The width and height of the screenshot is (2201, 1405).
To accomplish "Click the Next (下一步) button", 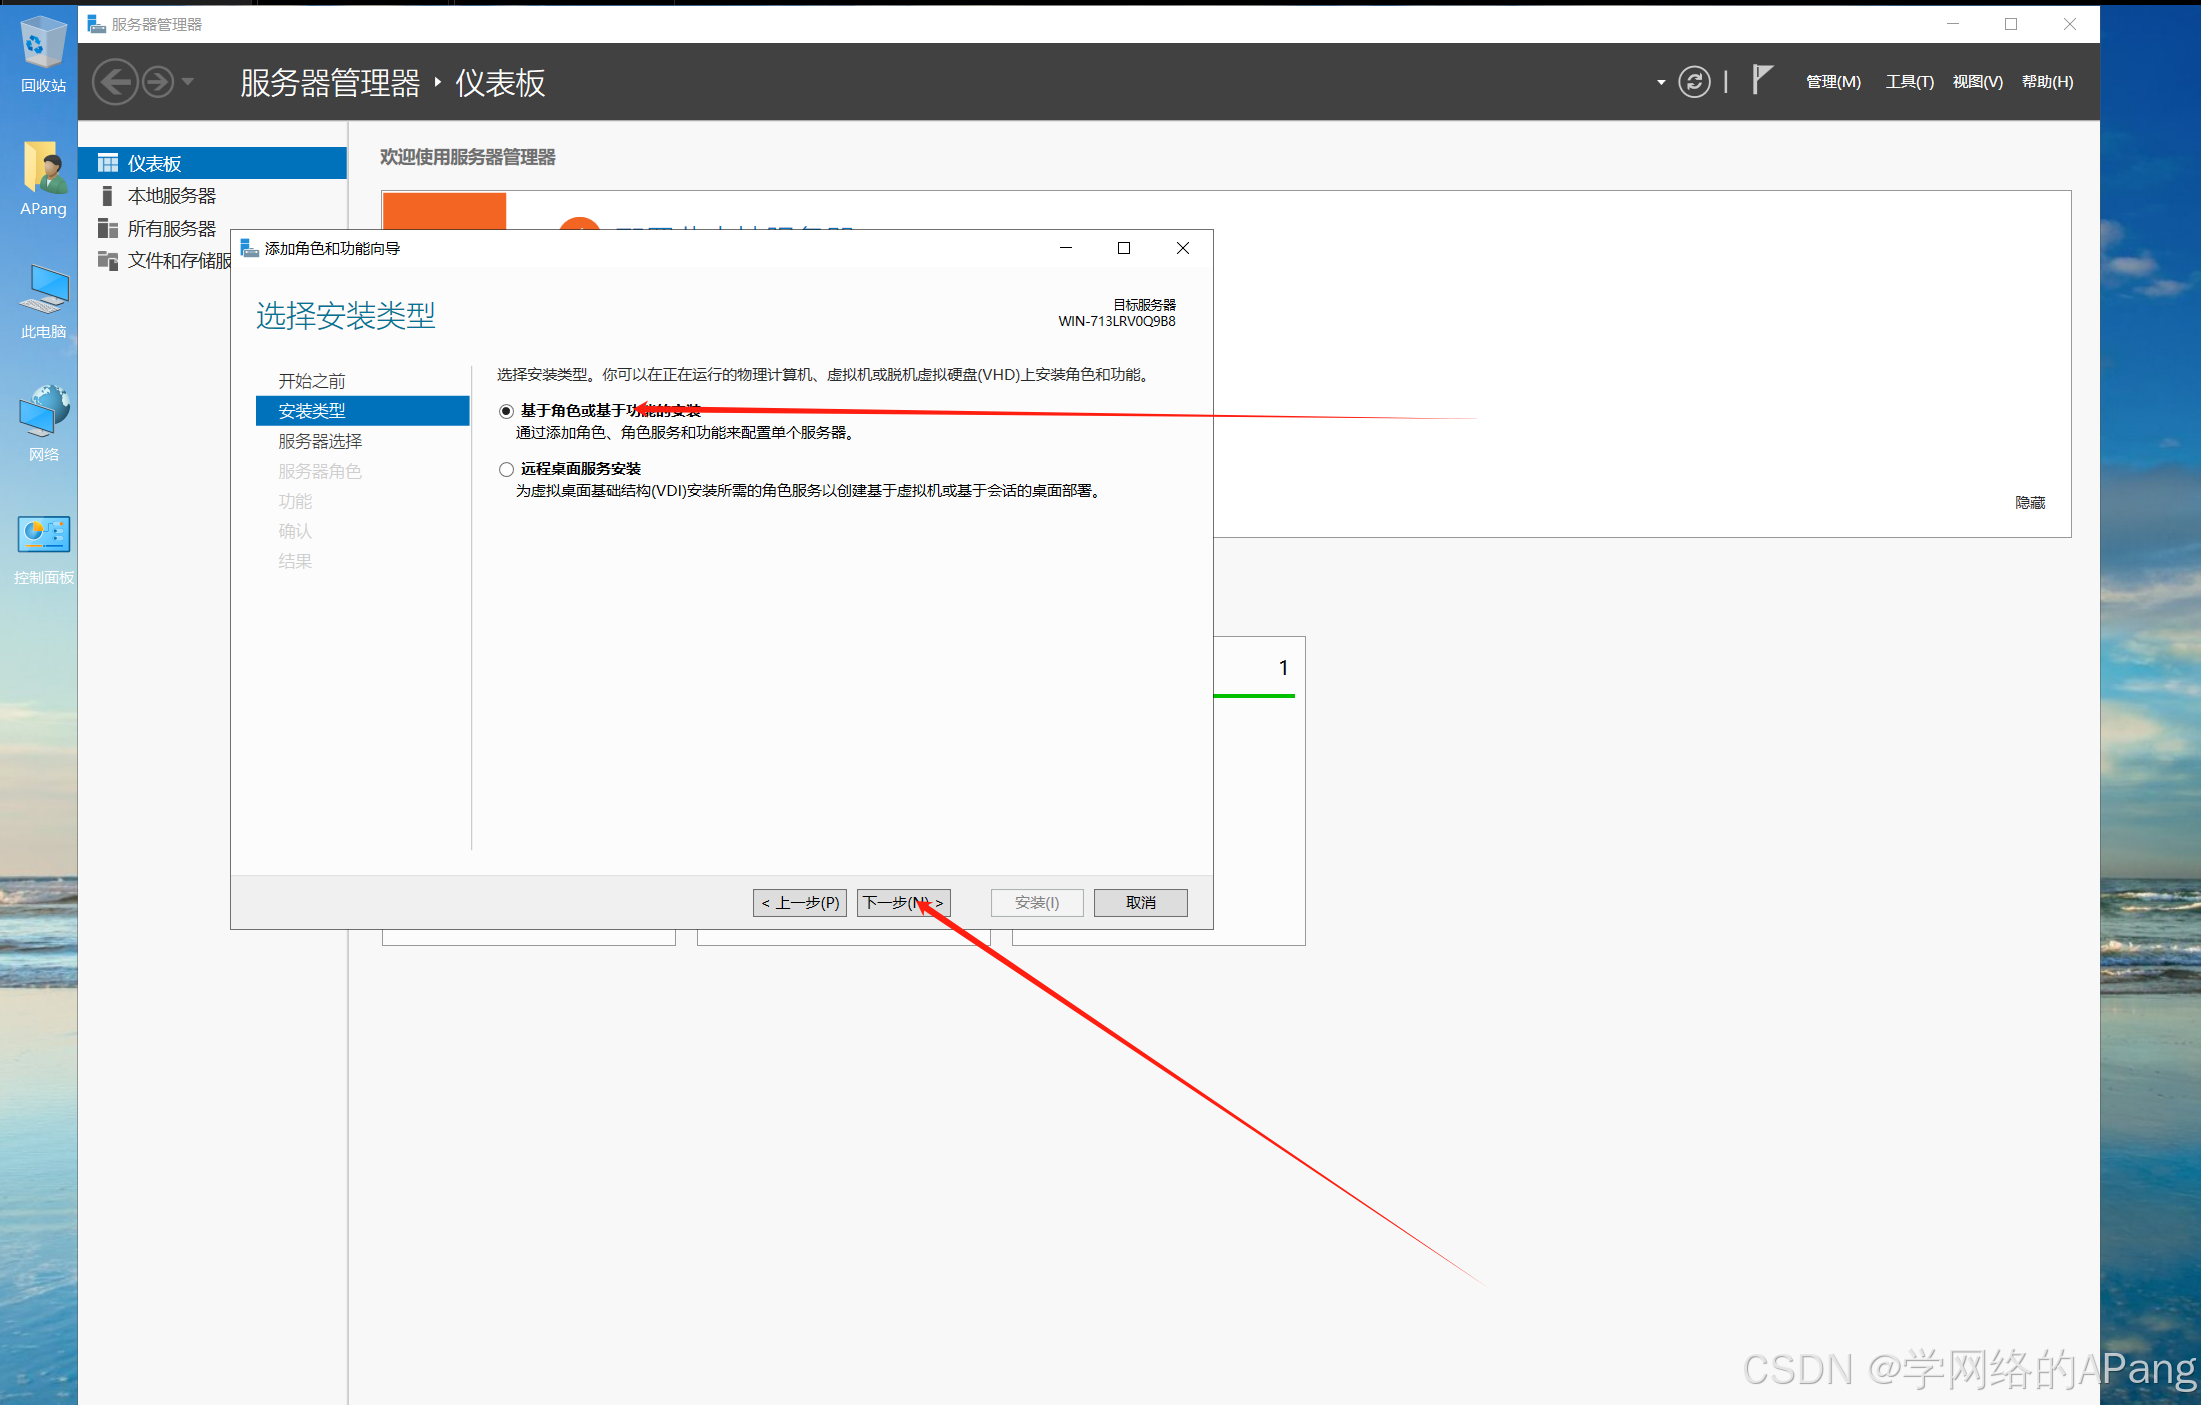I will [902, 903].
